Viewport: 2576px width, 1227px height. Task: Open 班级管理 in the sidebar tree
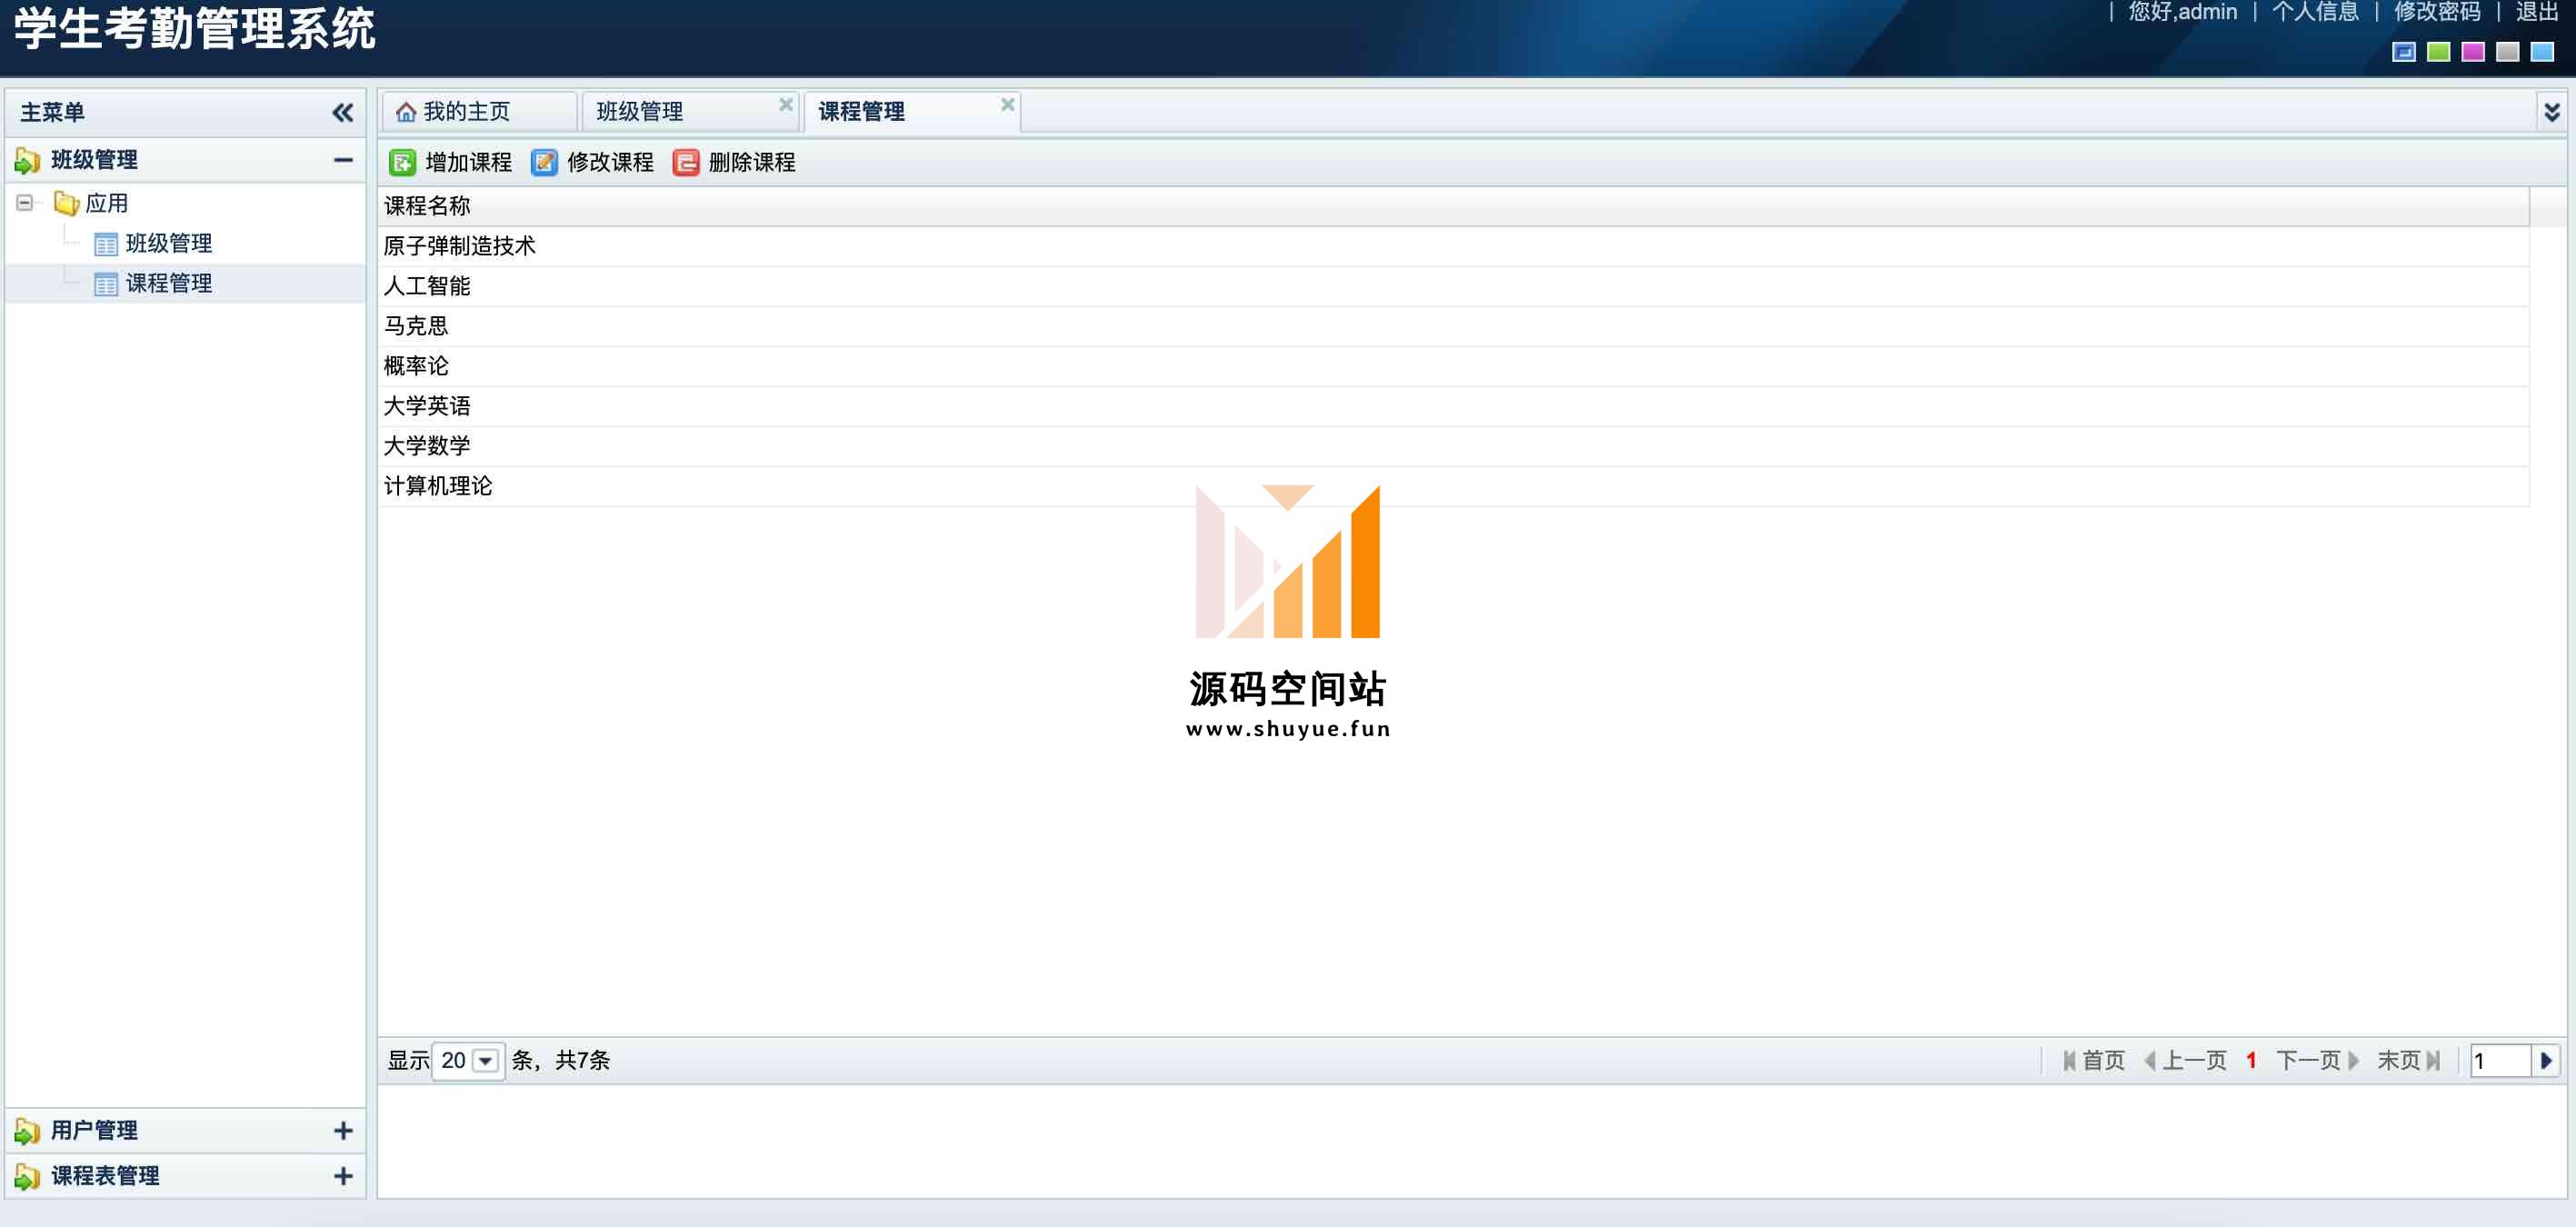click(169, 244)
